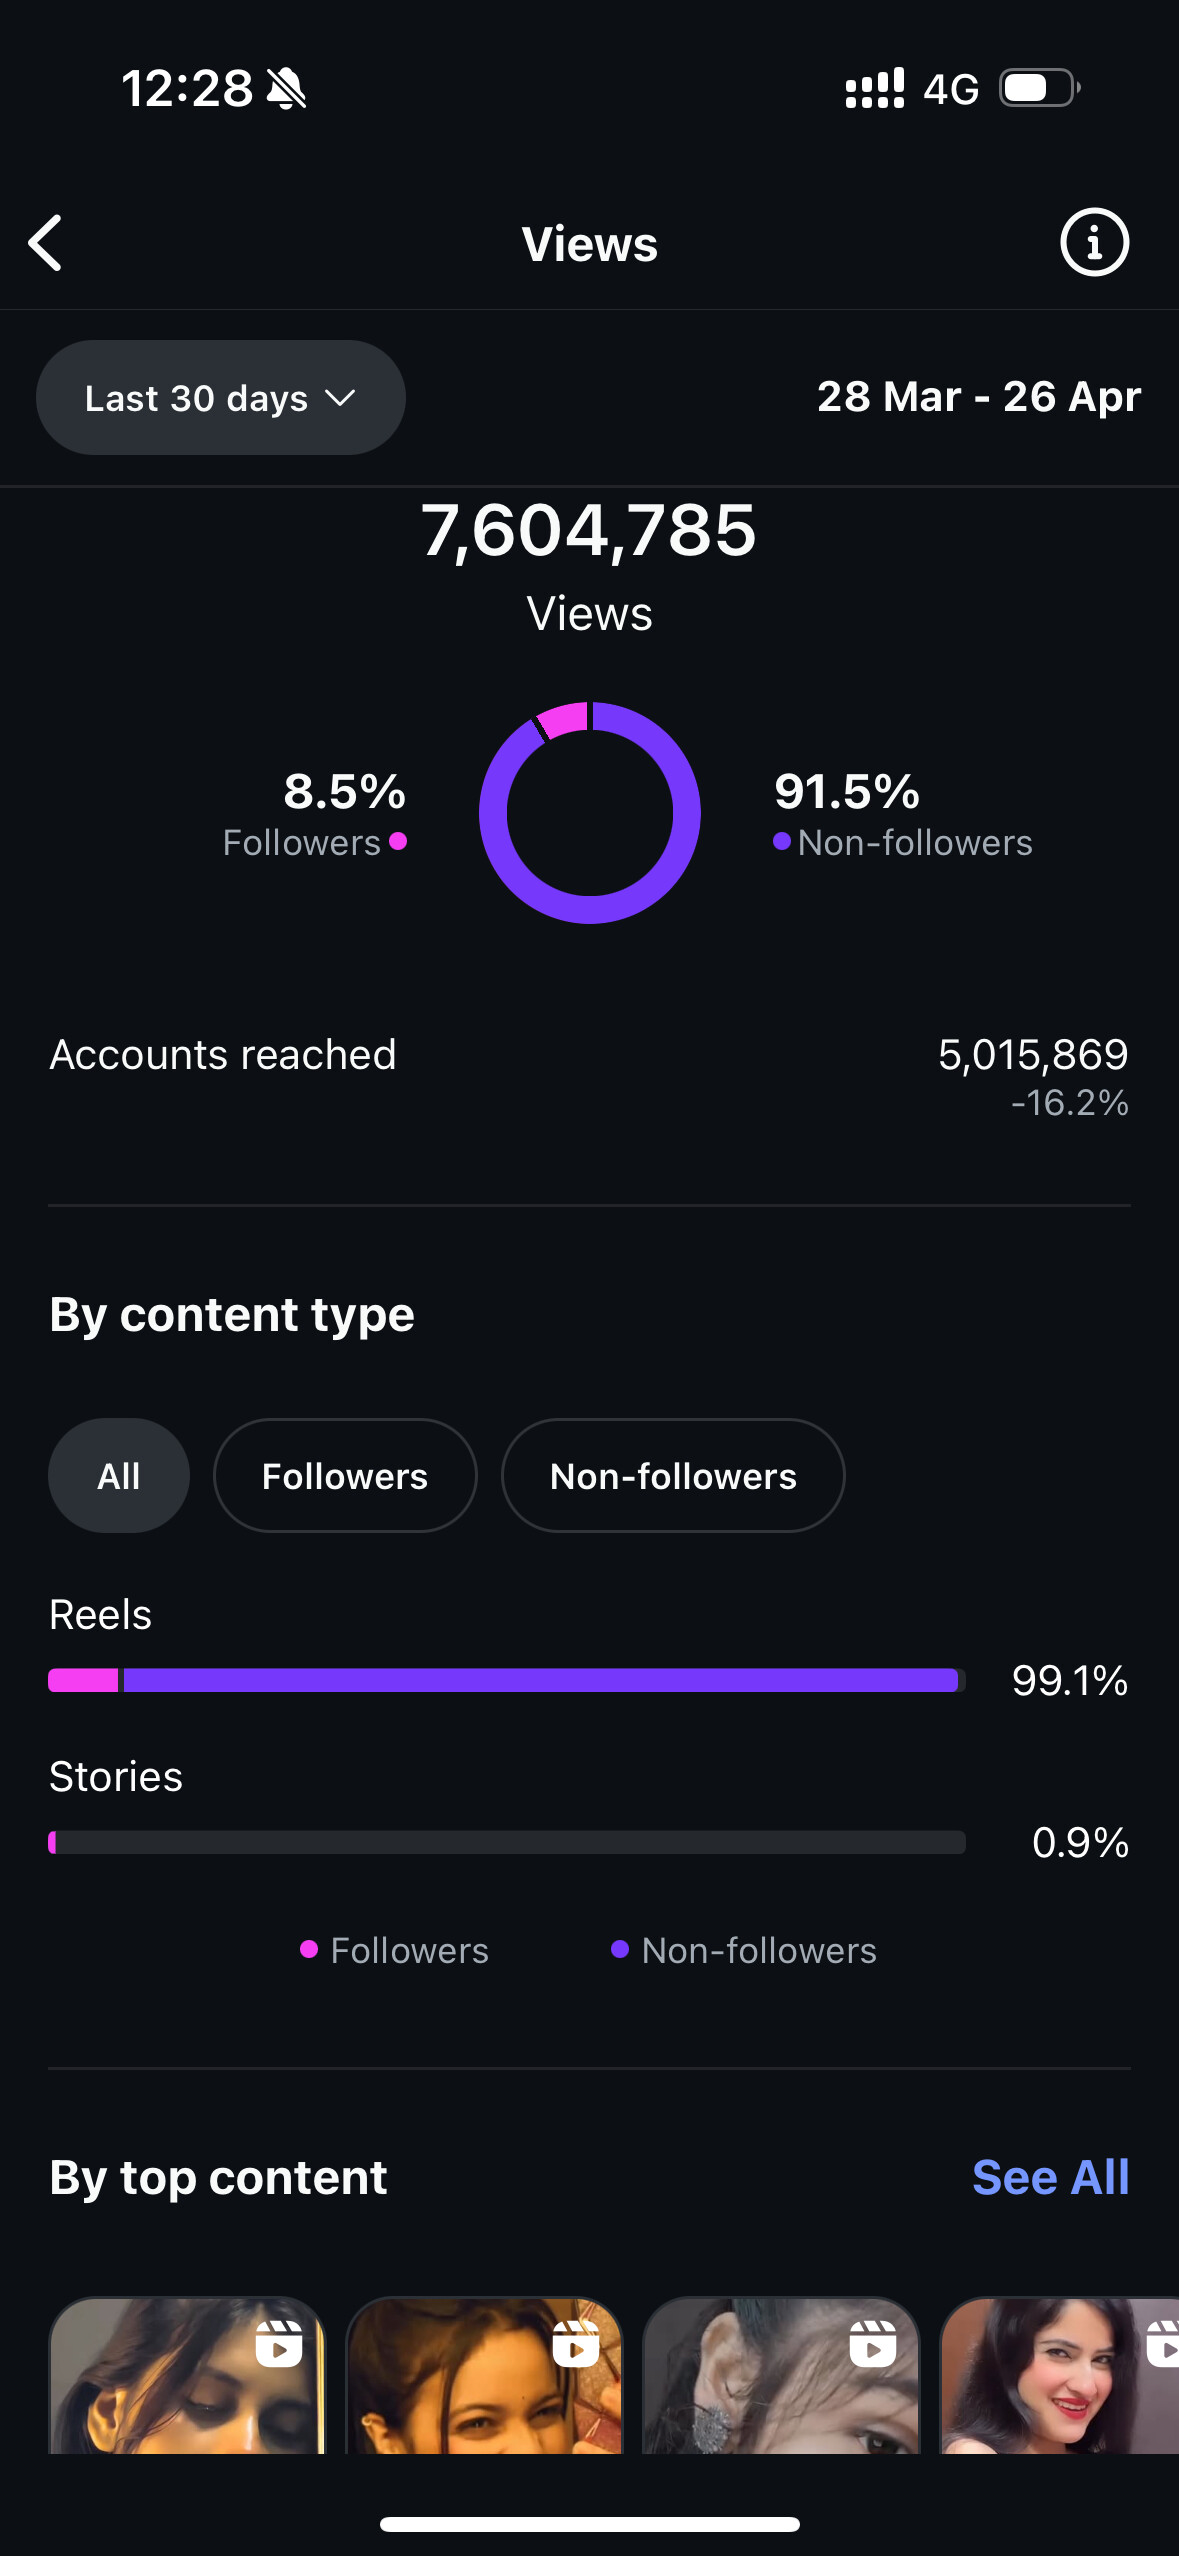The image size is (1179, 2556).
Task: Tap the 28 Mar - 26 Apr date range
Action: click(x=979, y=397)
